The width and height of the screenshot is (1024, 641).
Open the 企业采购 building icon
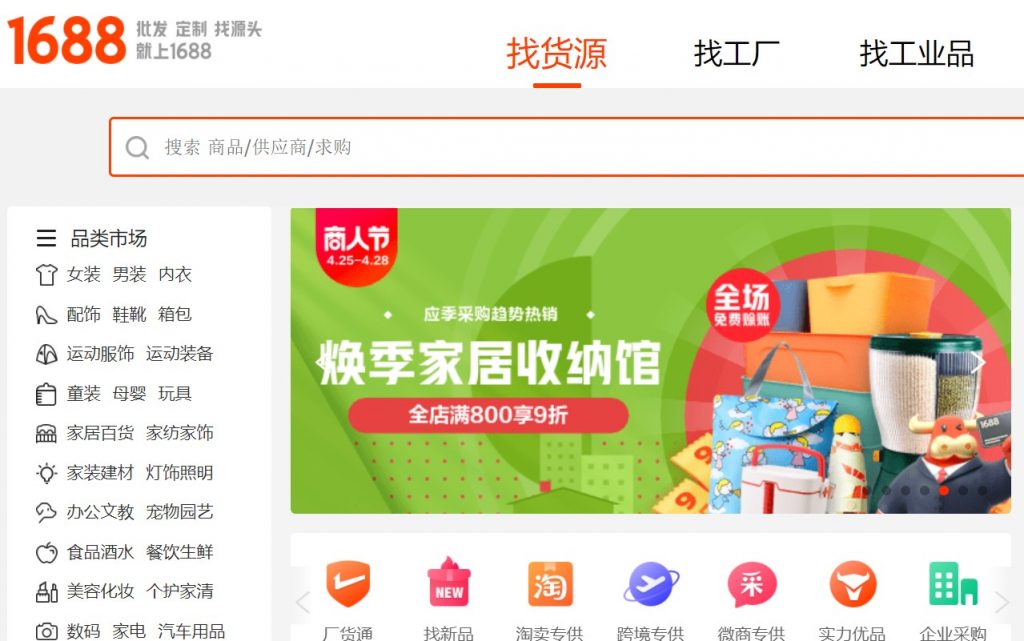point(953,584)
